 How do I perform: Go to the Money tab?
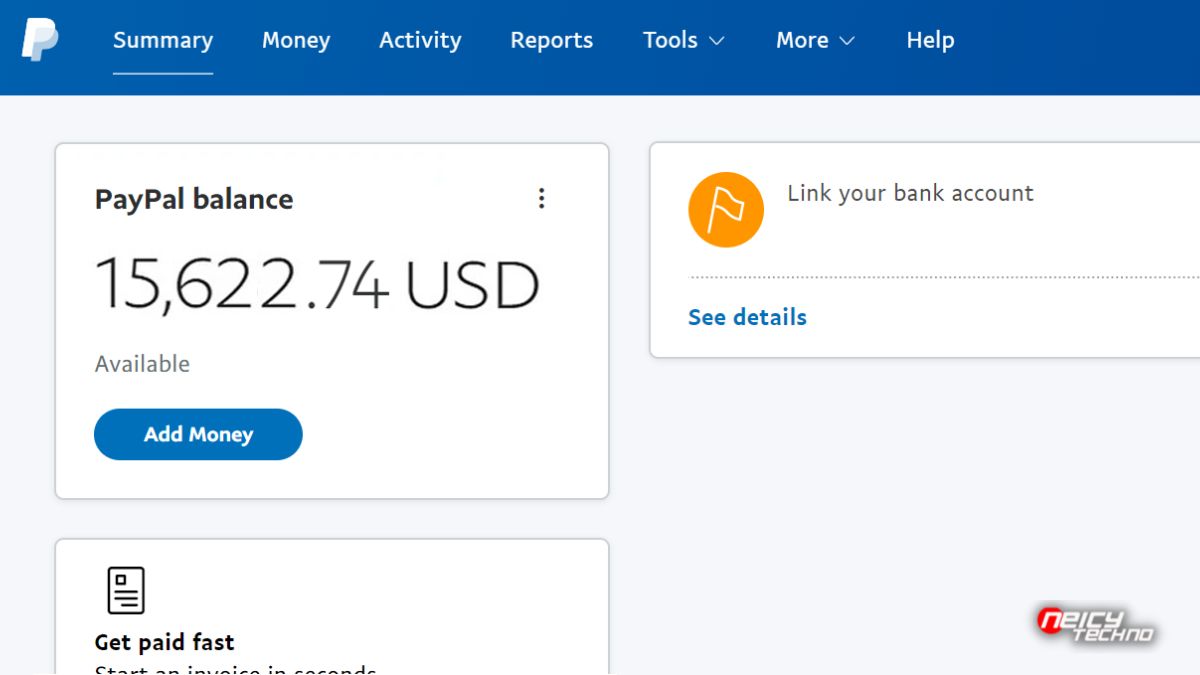pyautogui.click(x=296, y=40)
